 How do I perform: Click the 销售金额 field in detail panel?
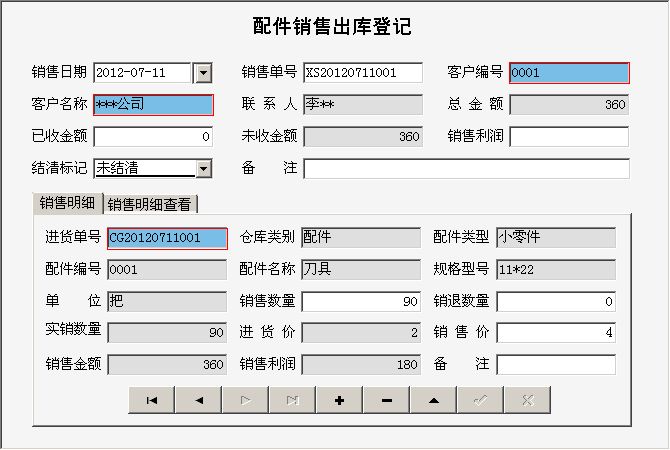pos(167,365)
